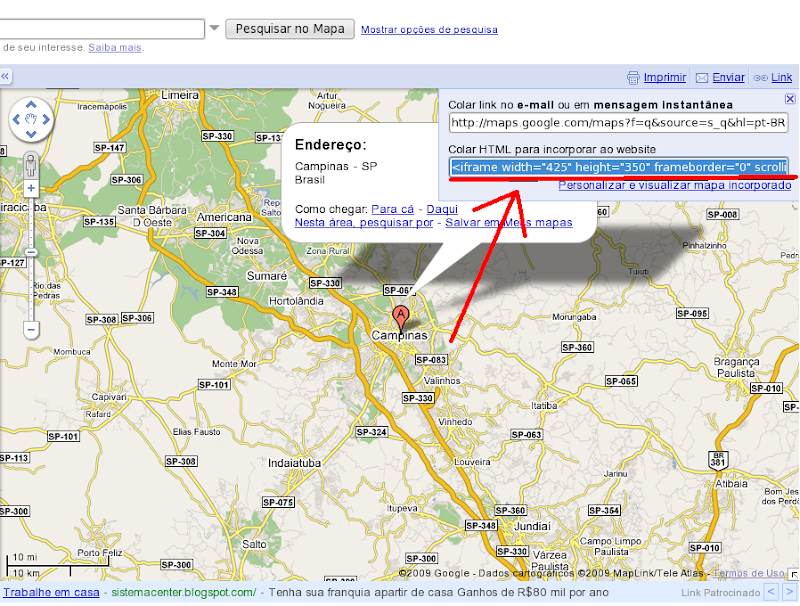
Task: Click Daqui directions link
Action: pos(442,209)
